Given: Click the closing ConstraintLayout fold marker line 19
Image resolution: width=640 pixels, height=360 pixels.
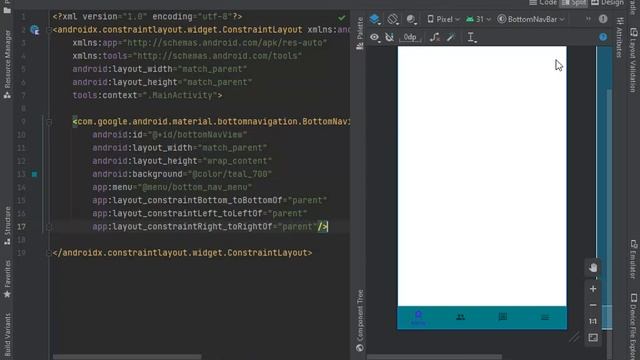Looking at the screenshot, I should 49,253.
